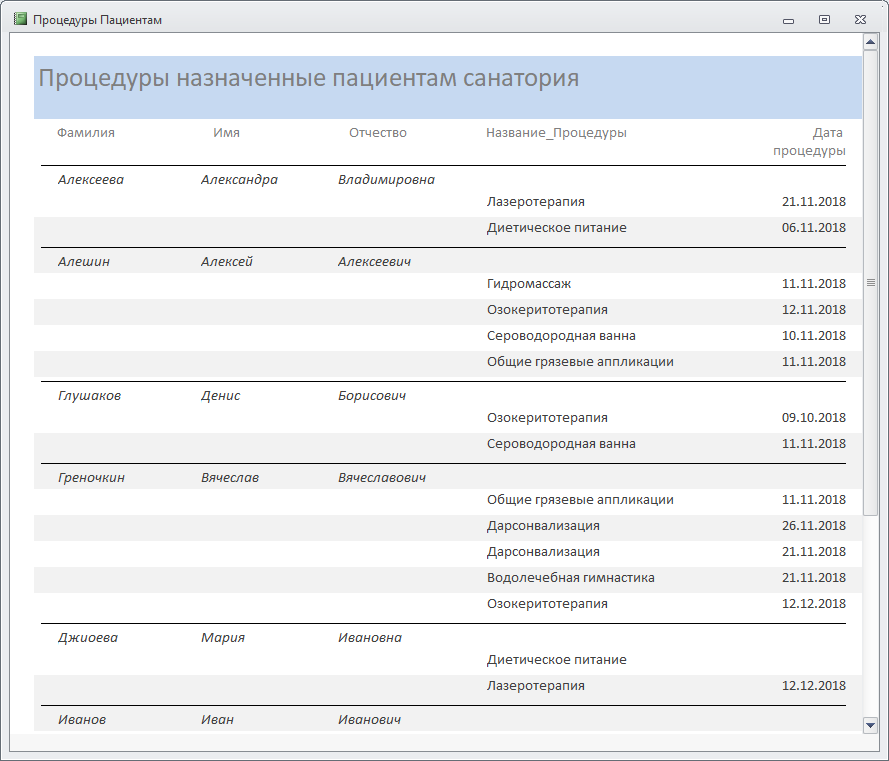Select patronymic Борисович
889x761 pixels.
[x=372, y=396]
